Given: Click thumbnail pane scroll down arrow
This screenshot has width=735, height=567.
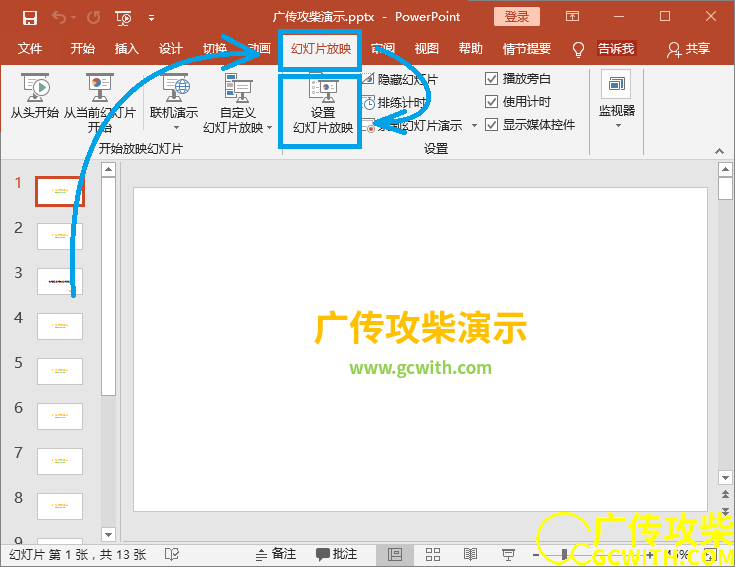Looking at the screenshot, I should coord(108,535).
